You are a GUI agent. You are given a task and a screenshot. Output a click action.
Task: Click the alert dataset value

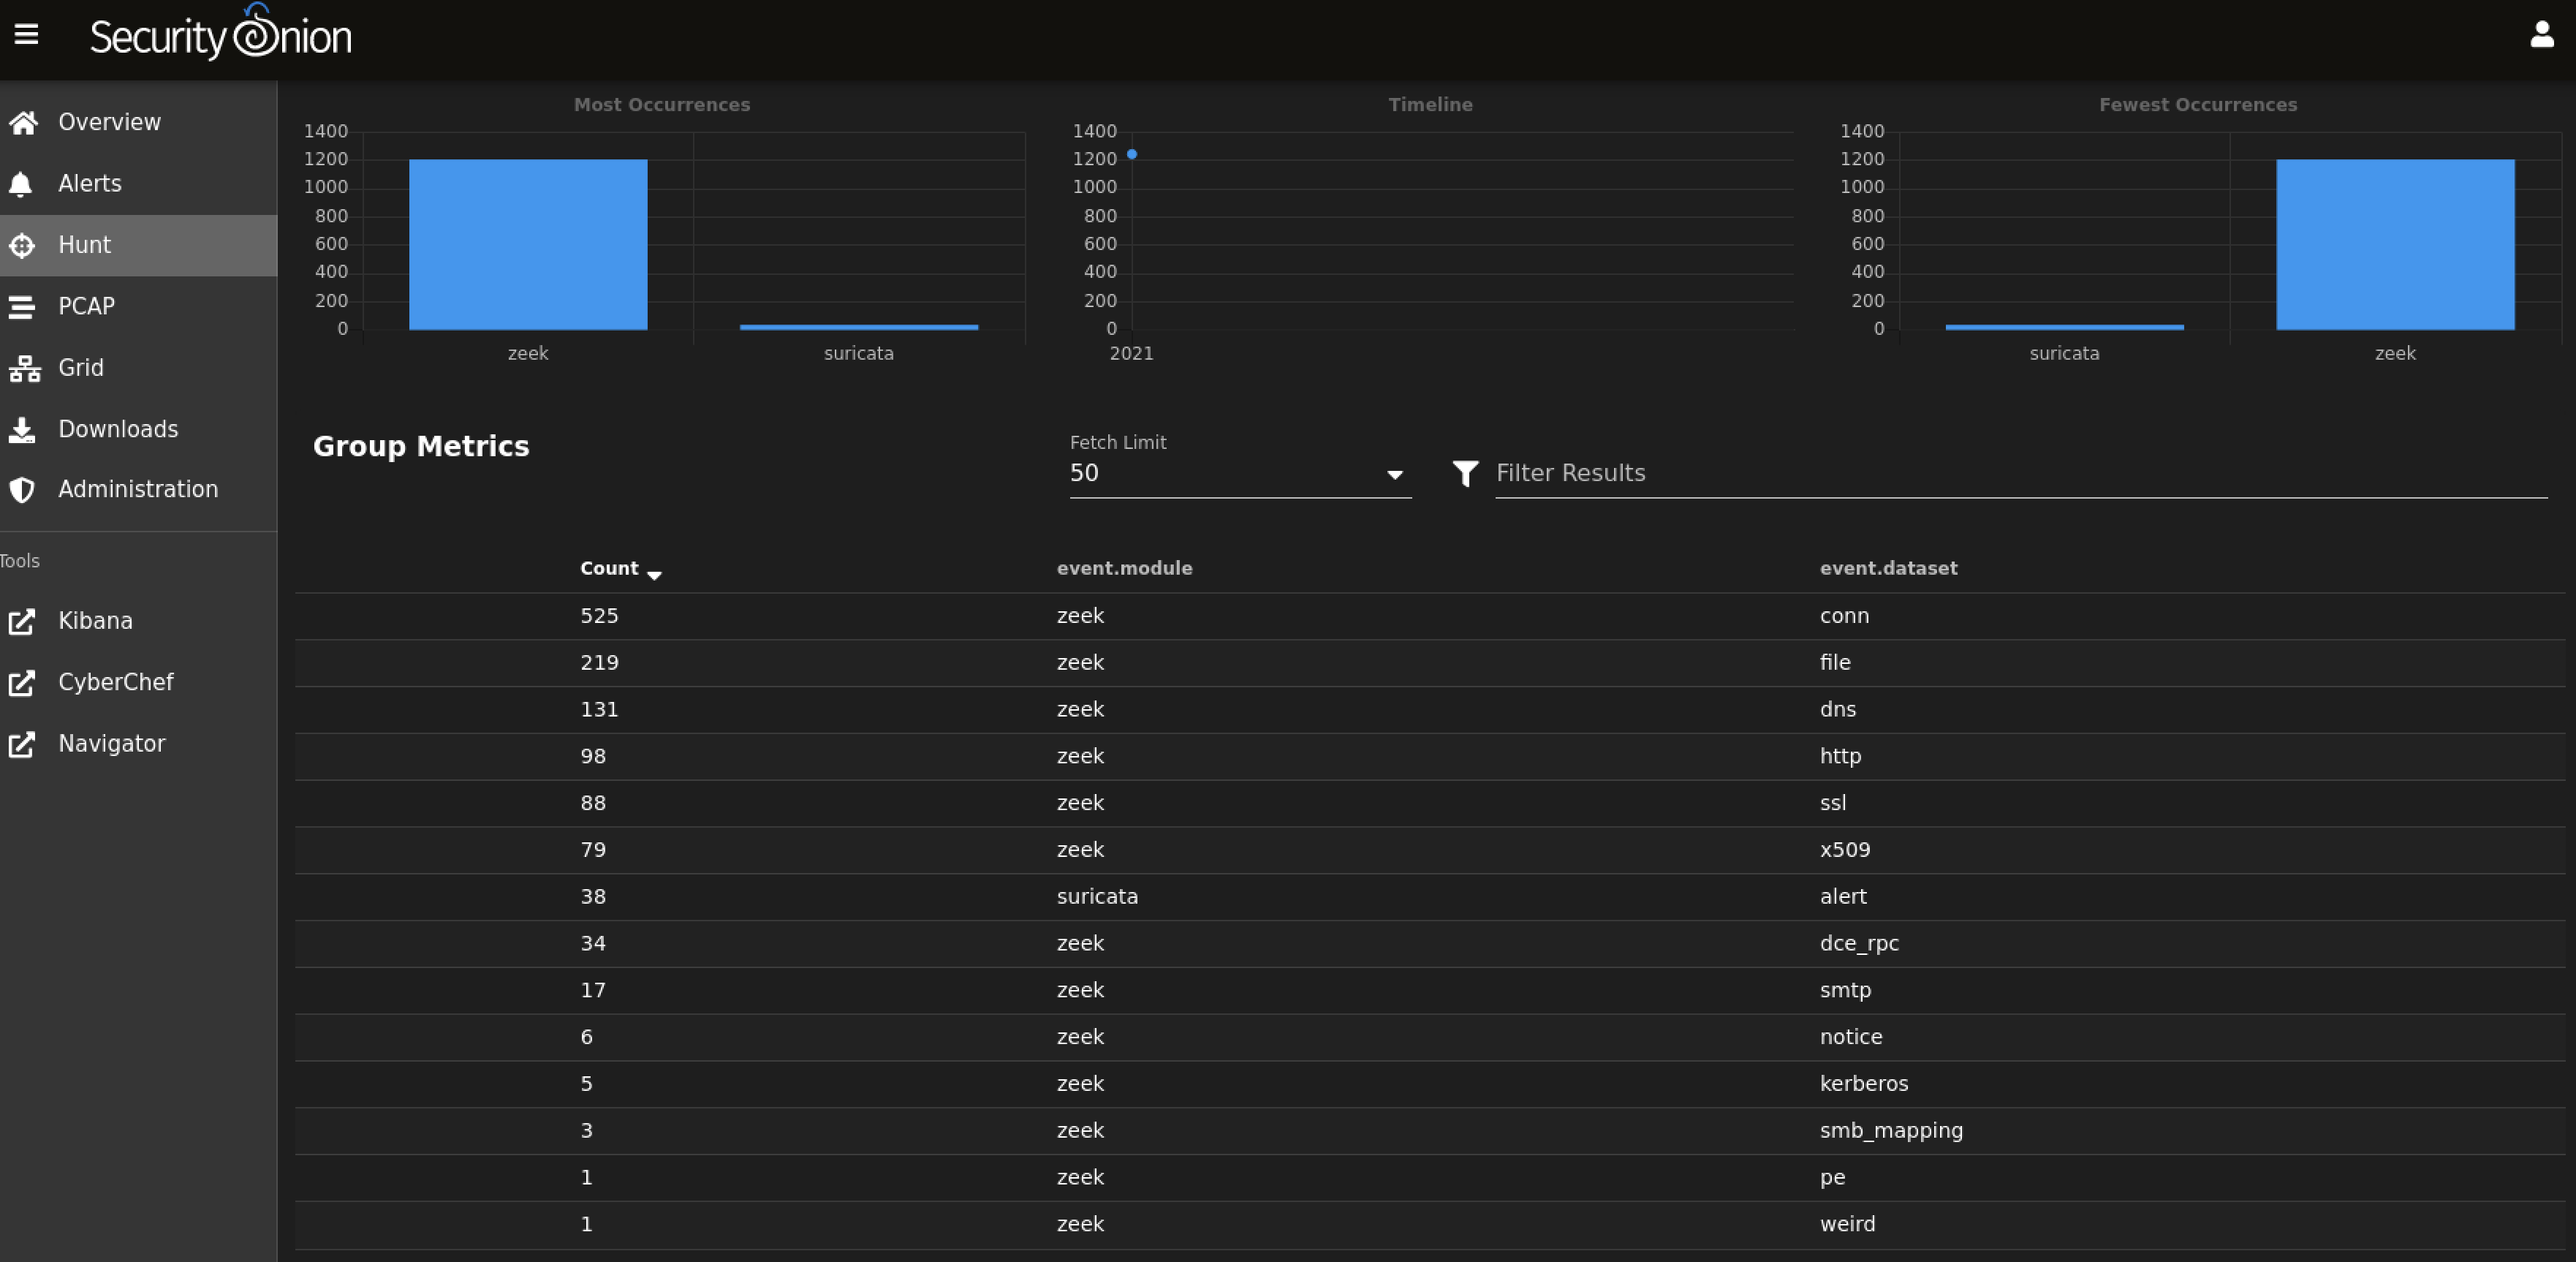pos(1843,897)
